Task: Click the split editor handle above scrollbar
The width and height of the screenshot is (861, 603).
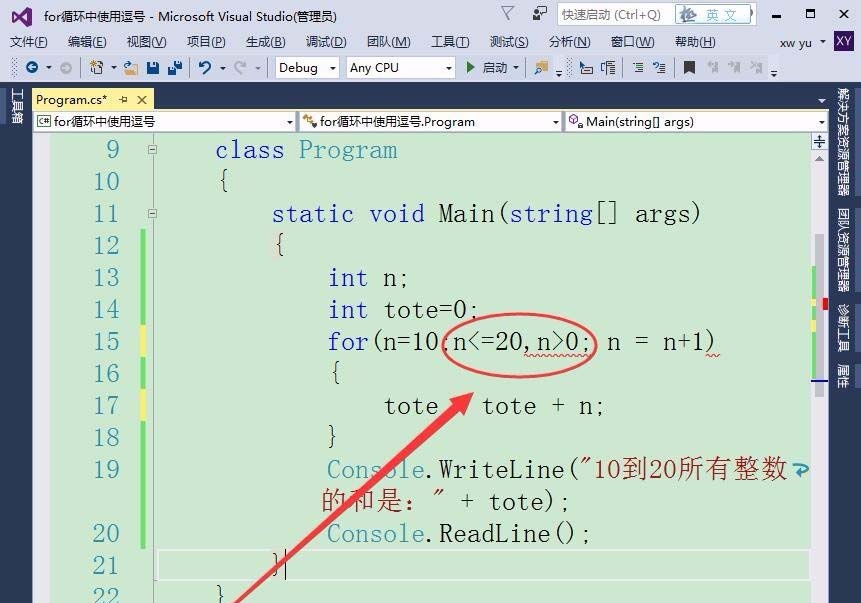Action: pos(819,142)
